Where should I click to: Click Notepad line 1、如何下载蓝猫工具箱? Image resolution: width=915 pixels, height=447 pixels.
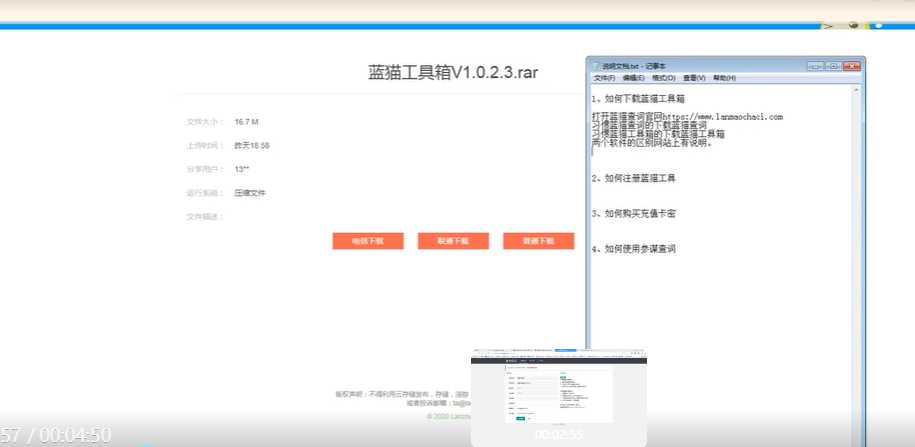[638, 99]
